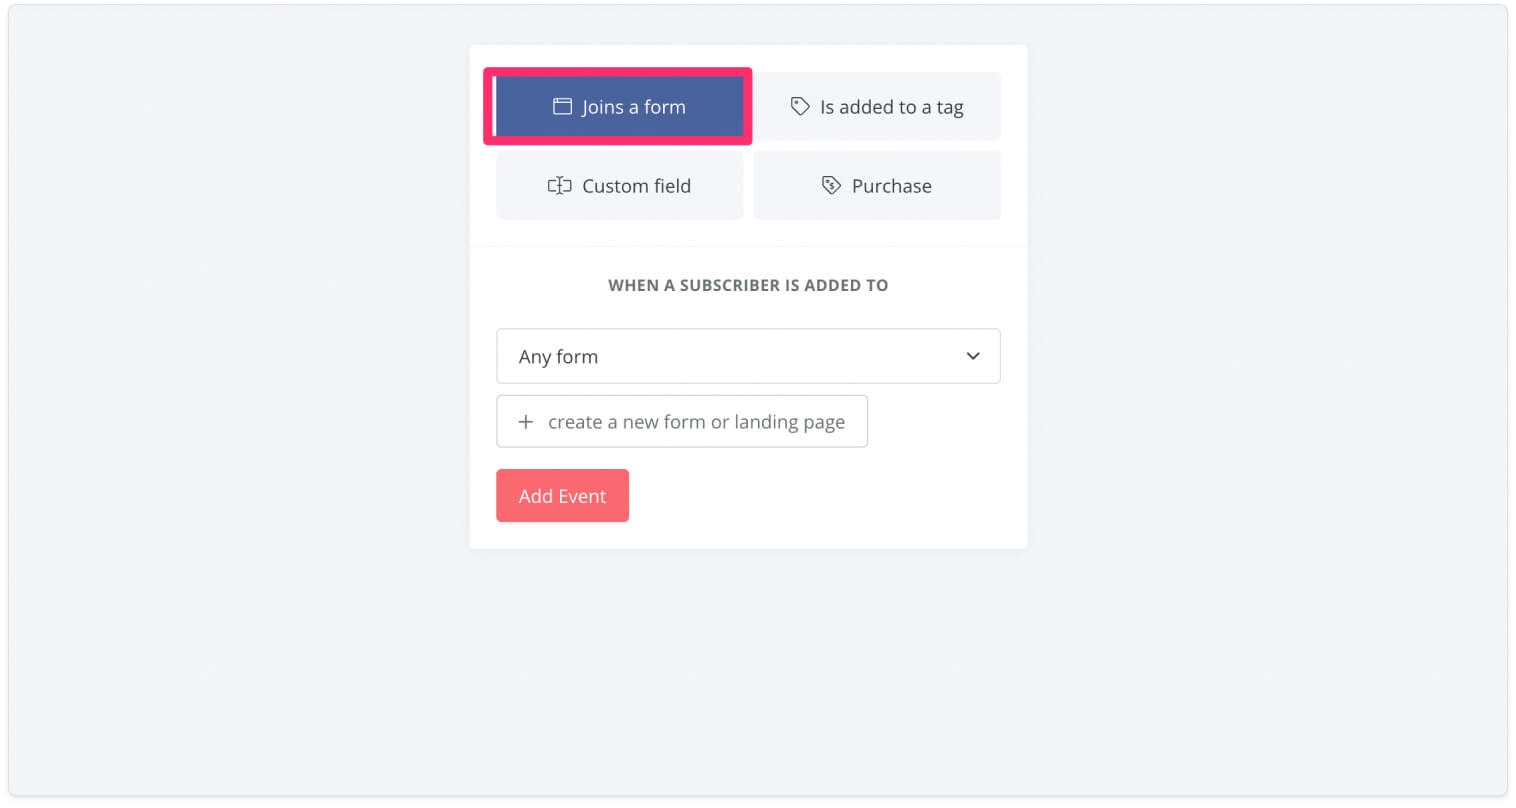This screenshot has width=1516, height=808.
Task: Click the form window icon
Action: pyautogui.click(x=562, y=106)
